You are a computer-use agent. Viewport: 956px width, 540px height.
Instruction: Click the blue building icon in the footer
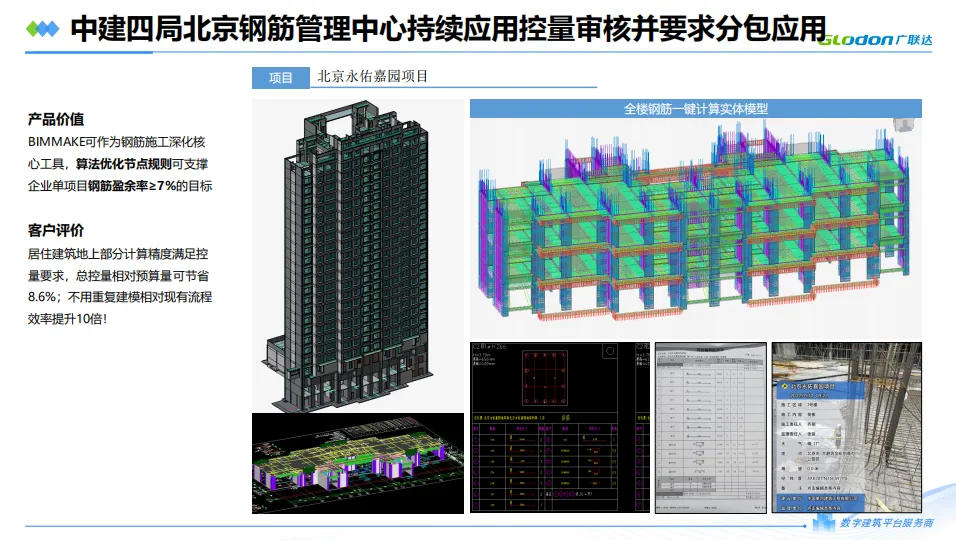click(824, 522)
